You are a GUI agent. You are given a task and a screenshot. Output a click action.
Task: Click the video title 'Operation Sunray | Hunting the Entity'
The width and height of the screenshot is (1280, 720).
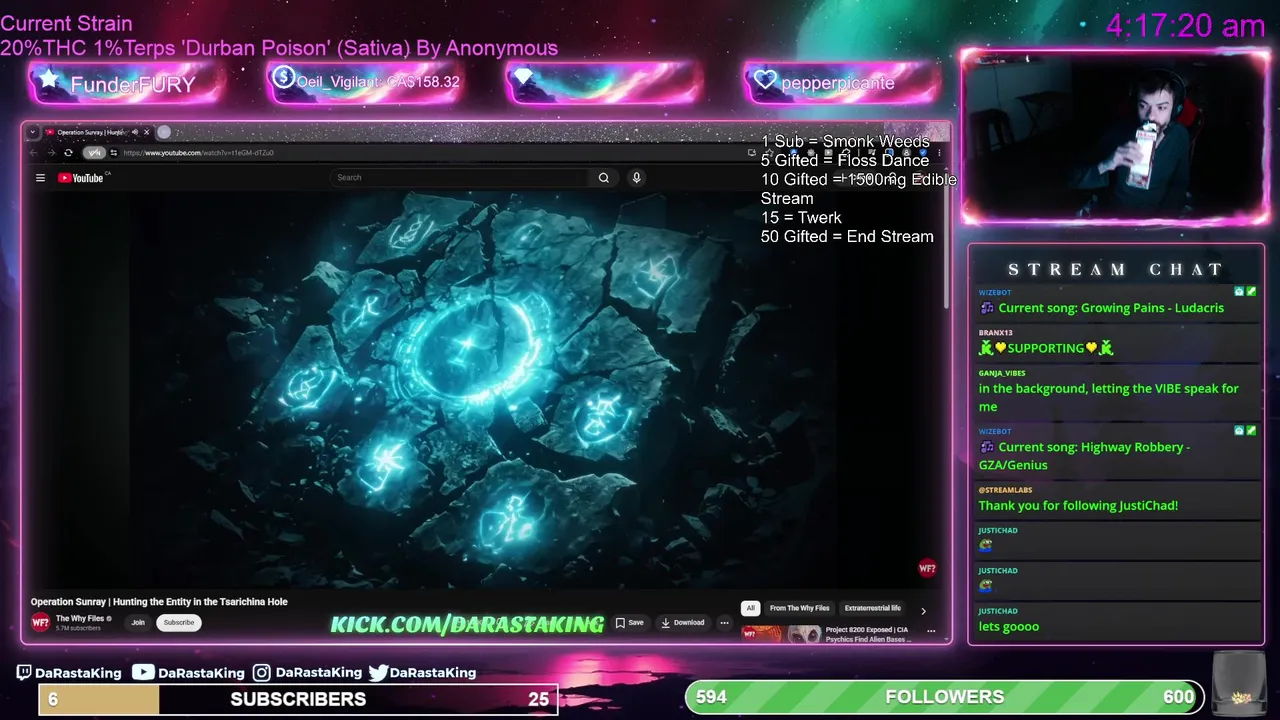(159, 602)
